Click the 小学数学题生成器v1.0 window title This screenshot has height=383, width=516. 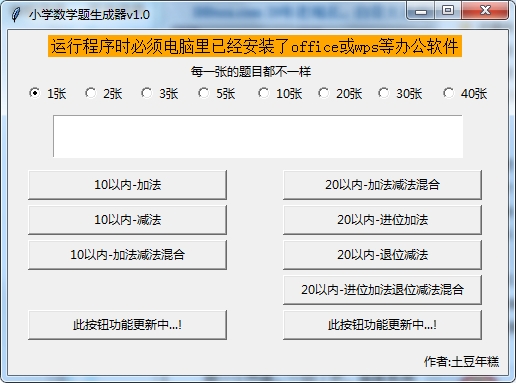tap(89, 15)
